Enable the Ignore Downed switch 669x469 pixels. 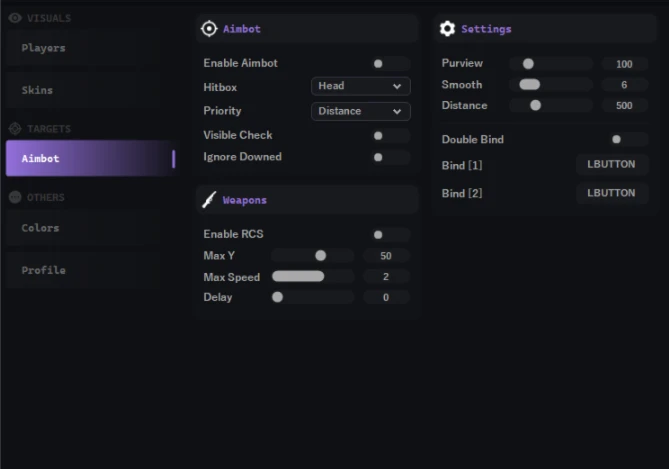(390, 157)
